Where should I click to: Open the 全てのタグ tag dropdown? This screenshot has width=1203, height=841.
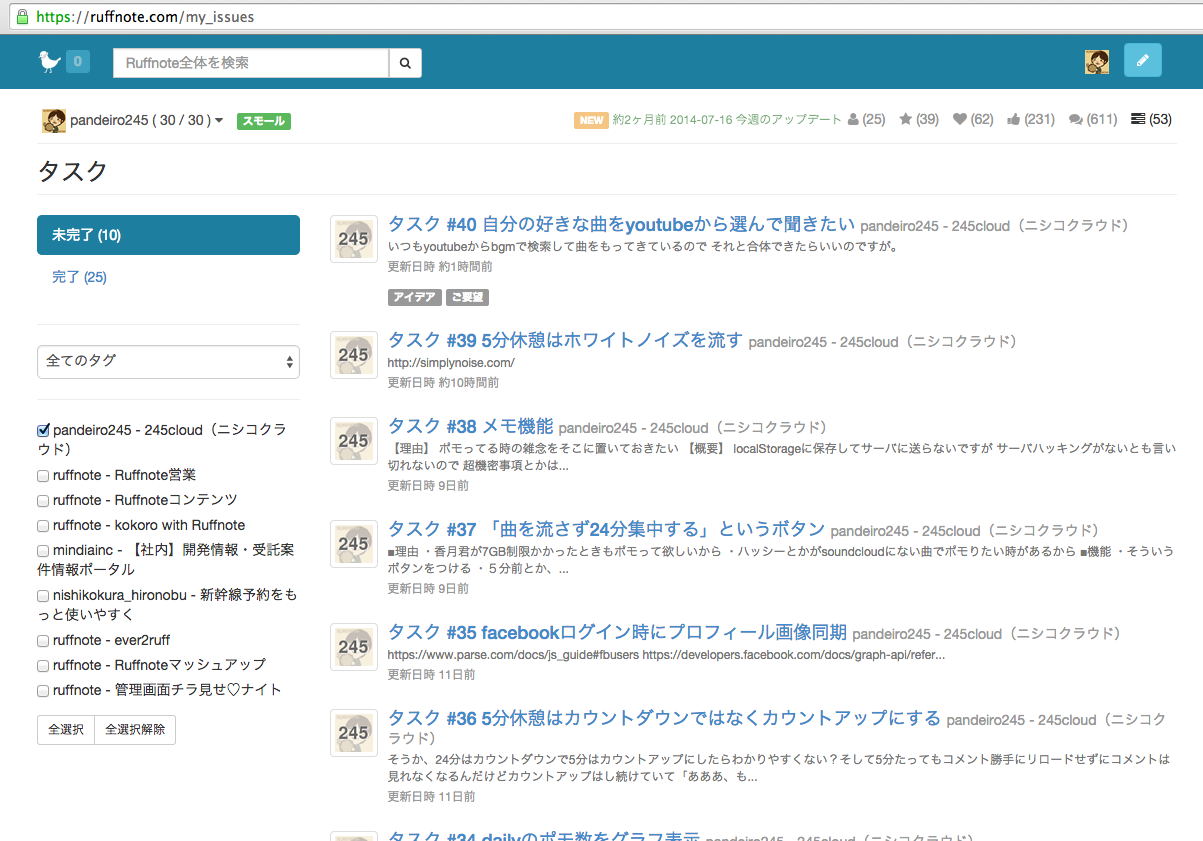[168, 361]
